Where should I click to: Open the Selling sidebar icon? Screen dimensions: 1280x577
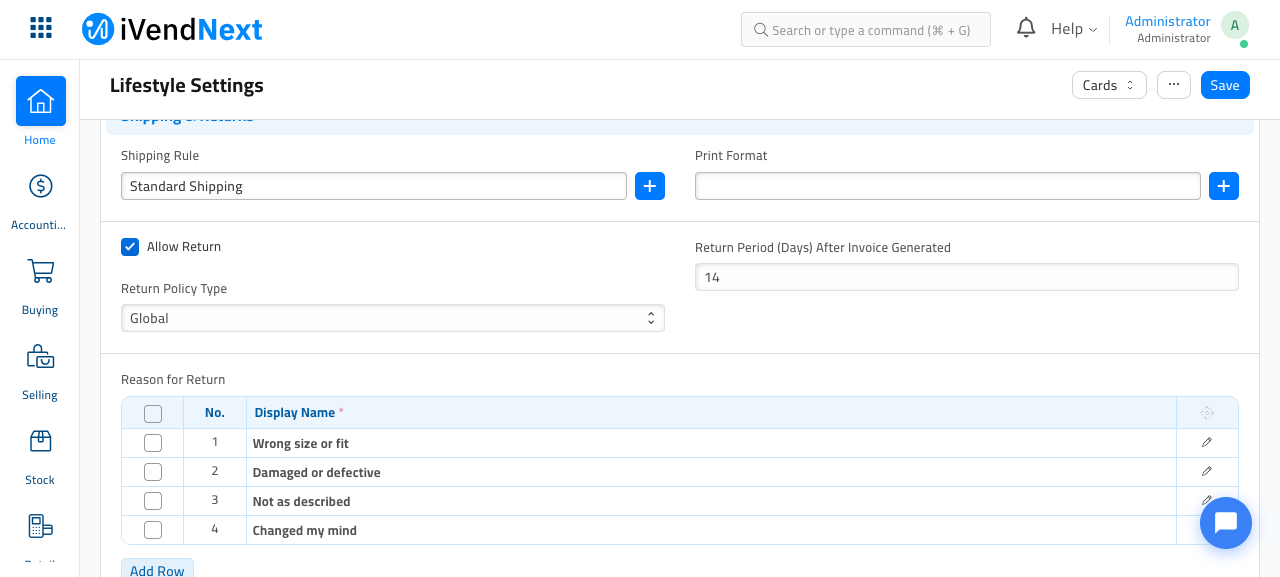[x=41, y=356]
